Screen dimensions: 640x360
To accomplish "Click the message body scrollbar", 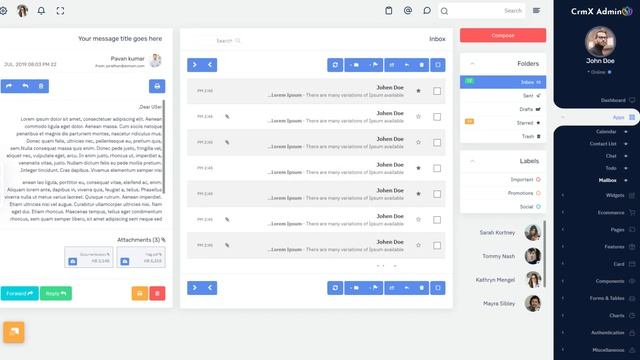I will pos(164,147).
